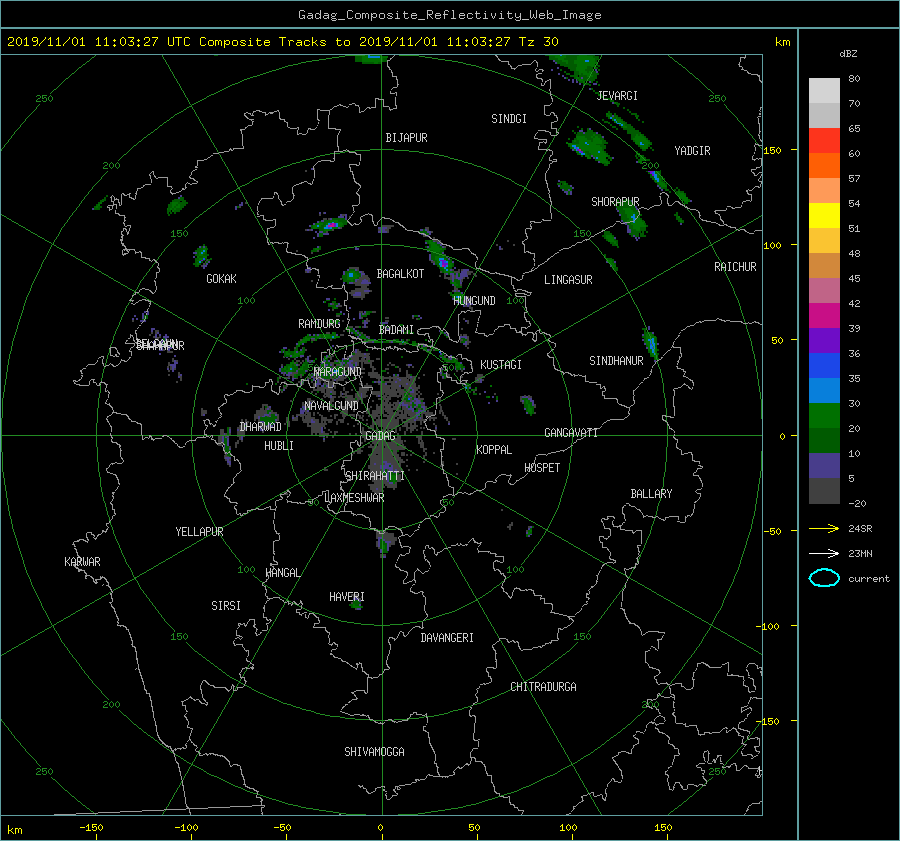Click the HOSPET city label
Image resolution: width=900 pixels, height=841 pixels.
(542, 468)
